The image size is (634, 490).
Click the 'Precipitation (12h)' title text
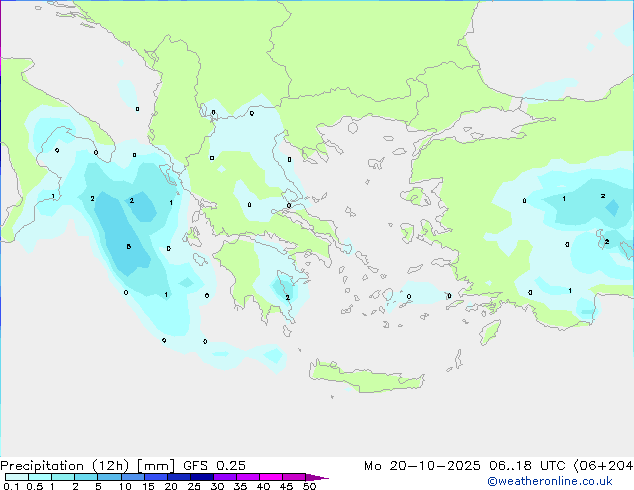point(65,466)
